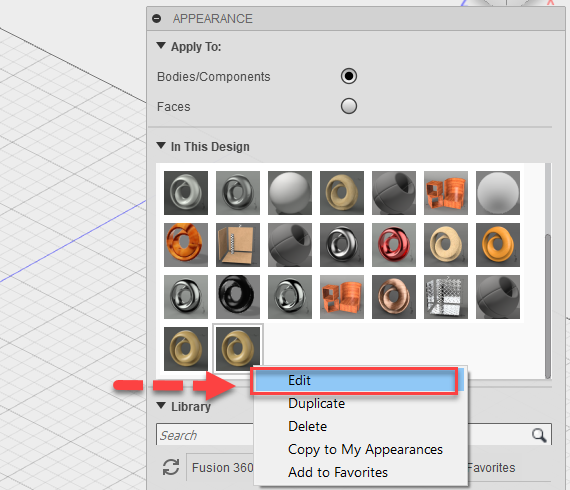The height and width of the screenshot is (490, 570).
Task: Collapse the APPEARANCE dialog with minus icon
Action: tap(157, 19)
